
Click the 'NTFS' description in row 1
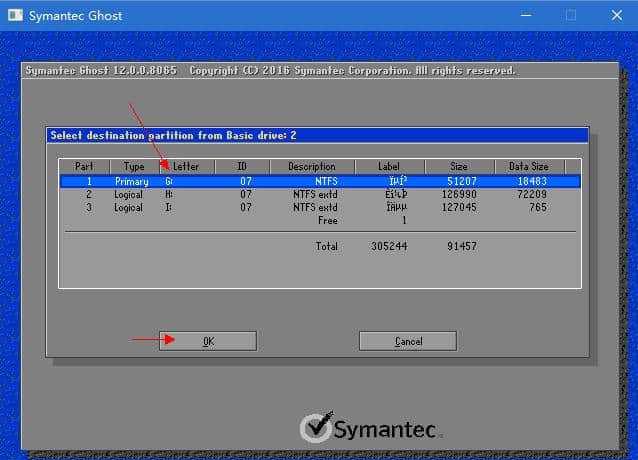[x=326, y=181]
